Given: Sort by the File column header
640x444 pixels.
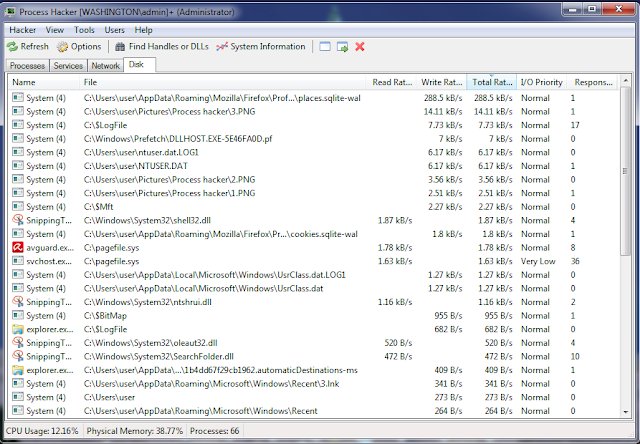Looking at the screenshot, I should 222,82.
